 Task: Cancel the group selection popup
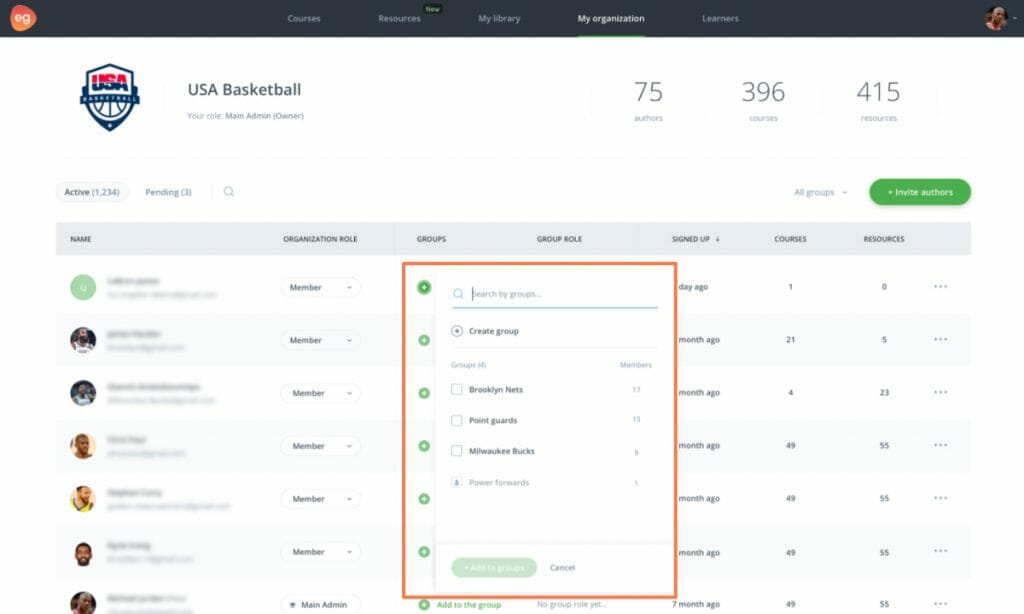point(562,568)
